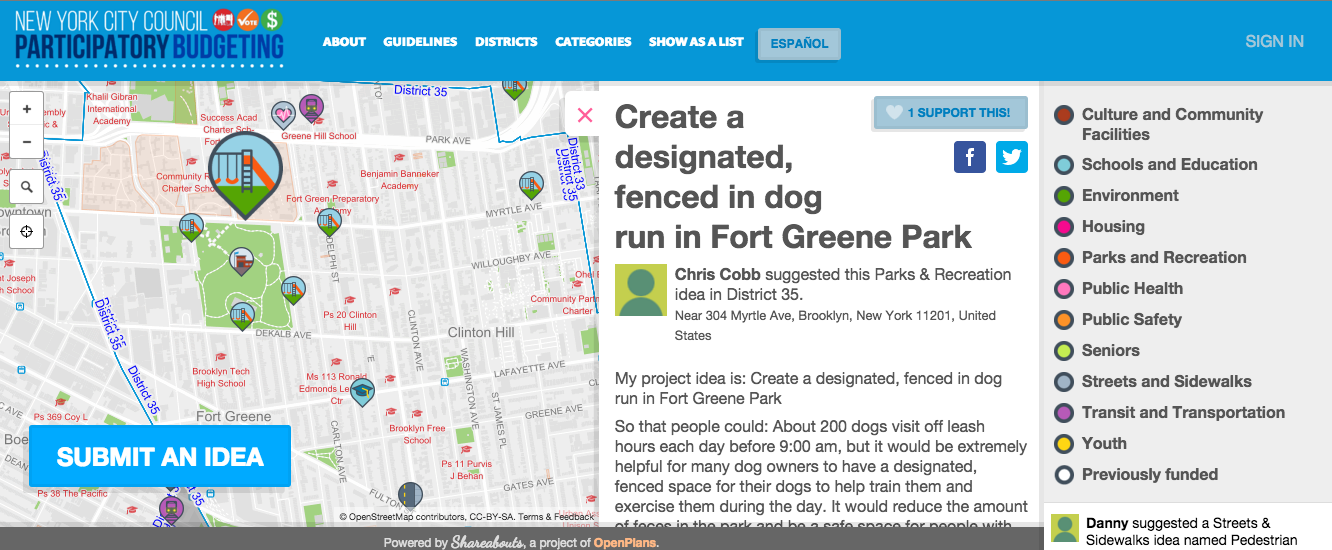
Task: Close the idea detail panel
Action: coord(585,114)
